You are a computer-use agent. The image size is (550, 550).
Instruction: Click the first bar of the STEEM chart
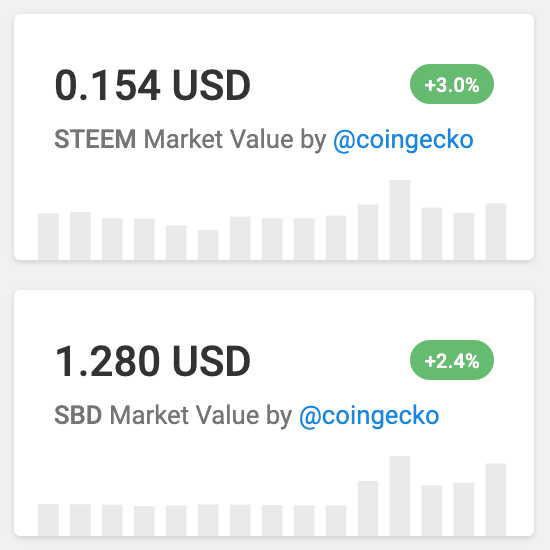(48, 236)
